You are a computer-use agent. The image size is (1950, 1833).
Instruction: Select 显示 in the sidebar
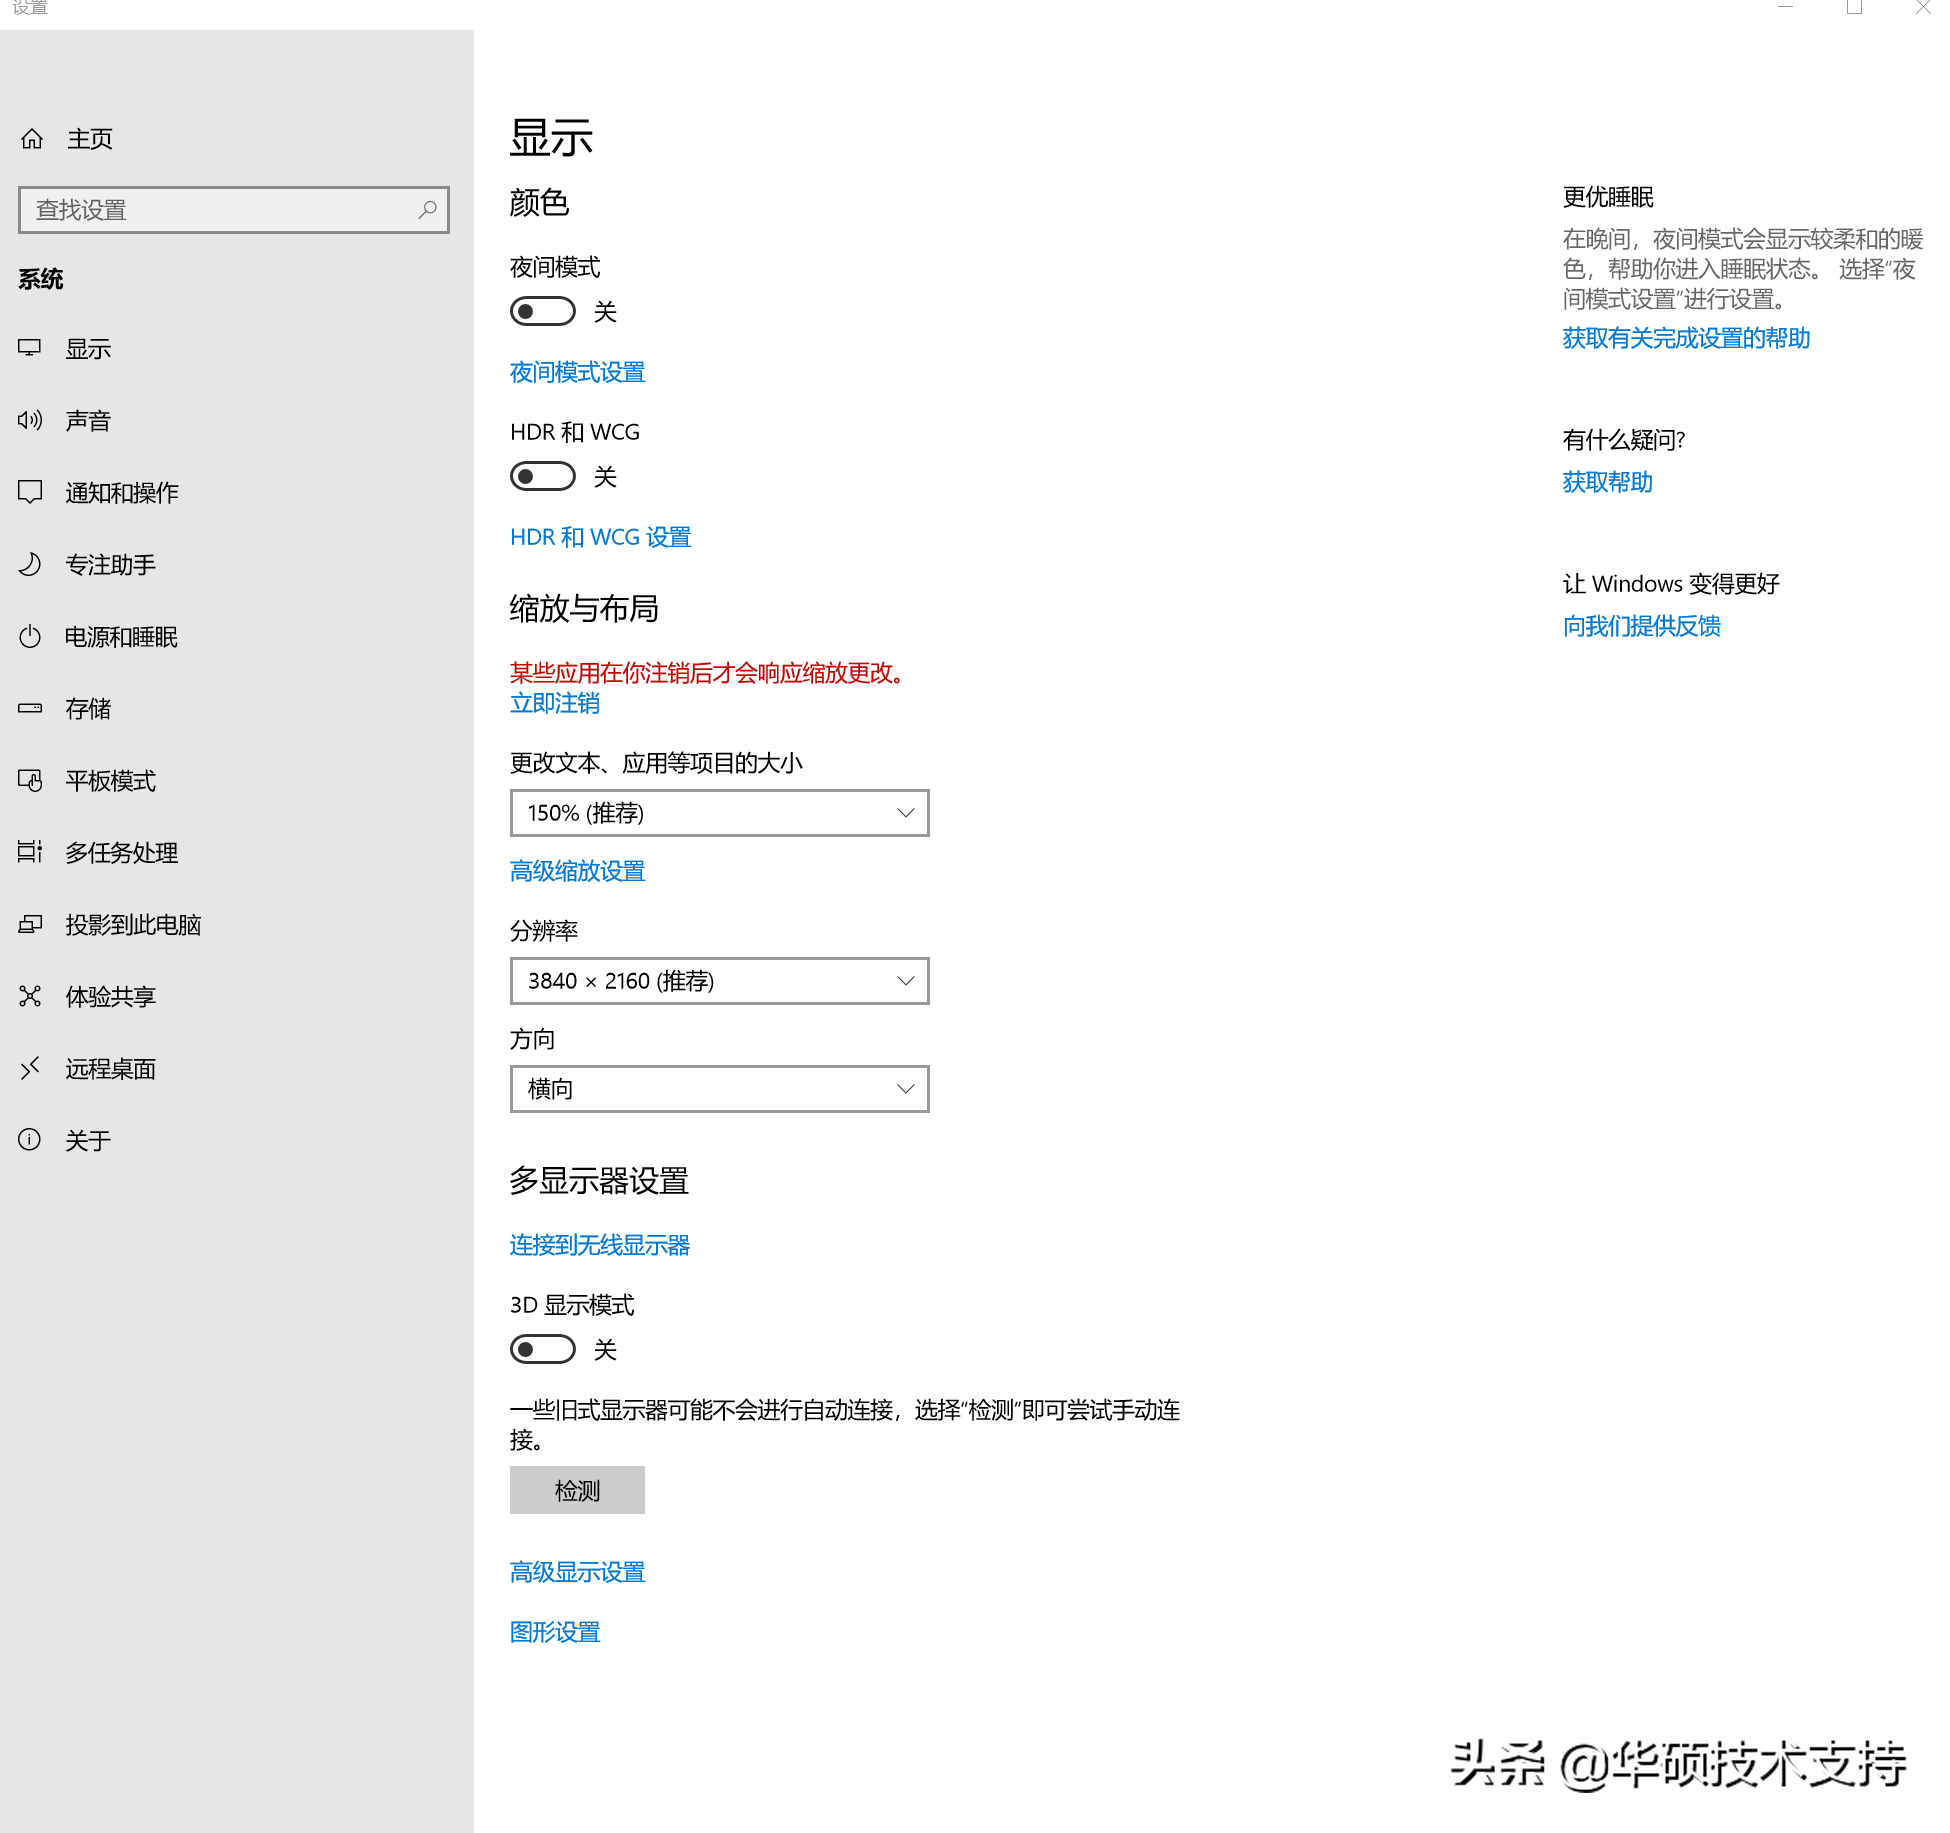coord(237,349)
